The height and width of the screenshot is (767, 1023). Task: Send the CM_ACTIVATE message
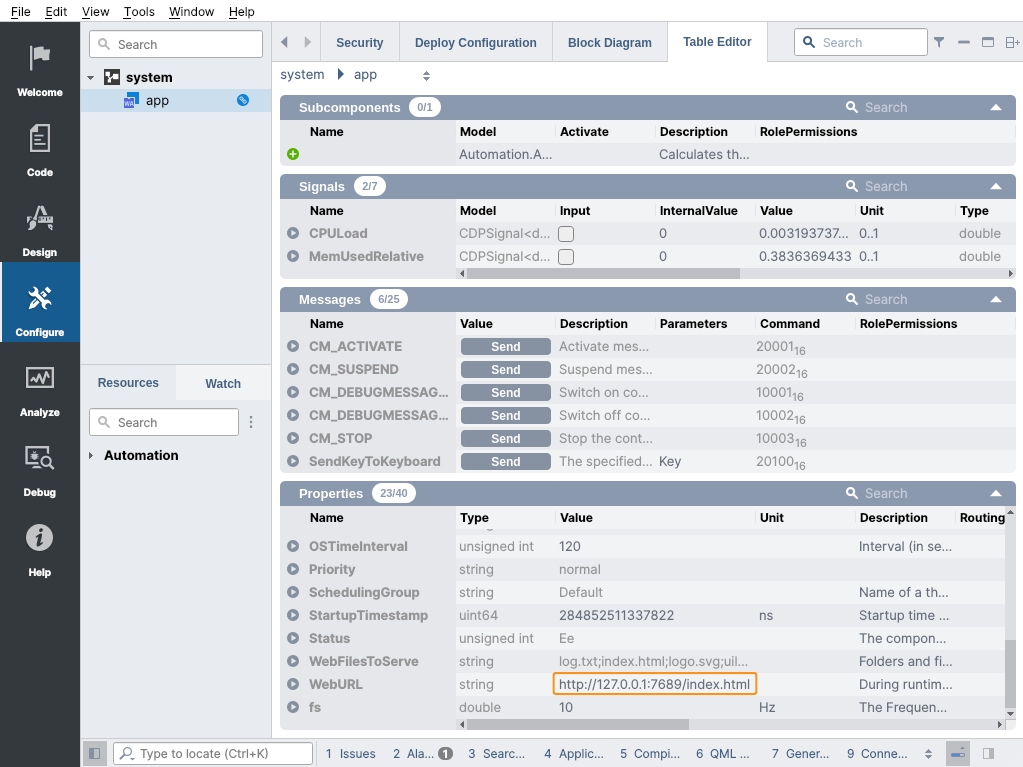(505, 347)
